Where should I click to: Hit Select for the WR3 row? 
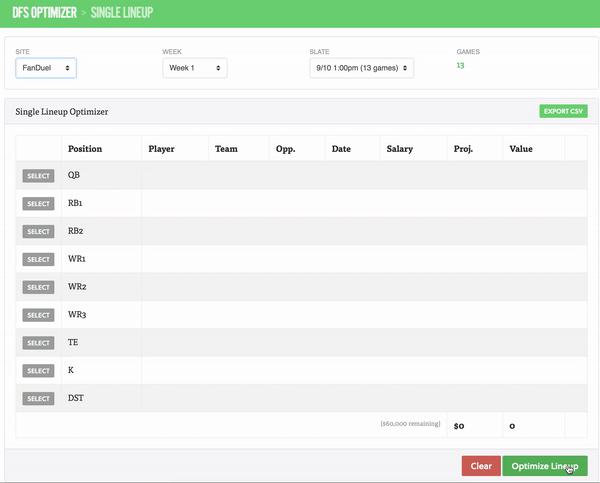tap(38, 315)
